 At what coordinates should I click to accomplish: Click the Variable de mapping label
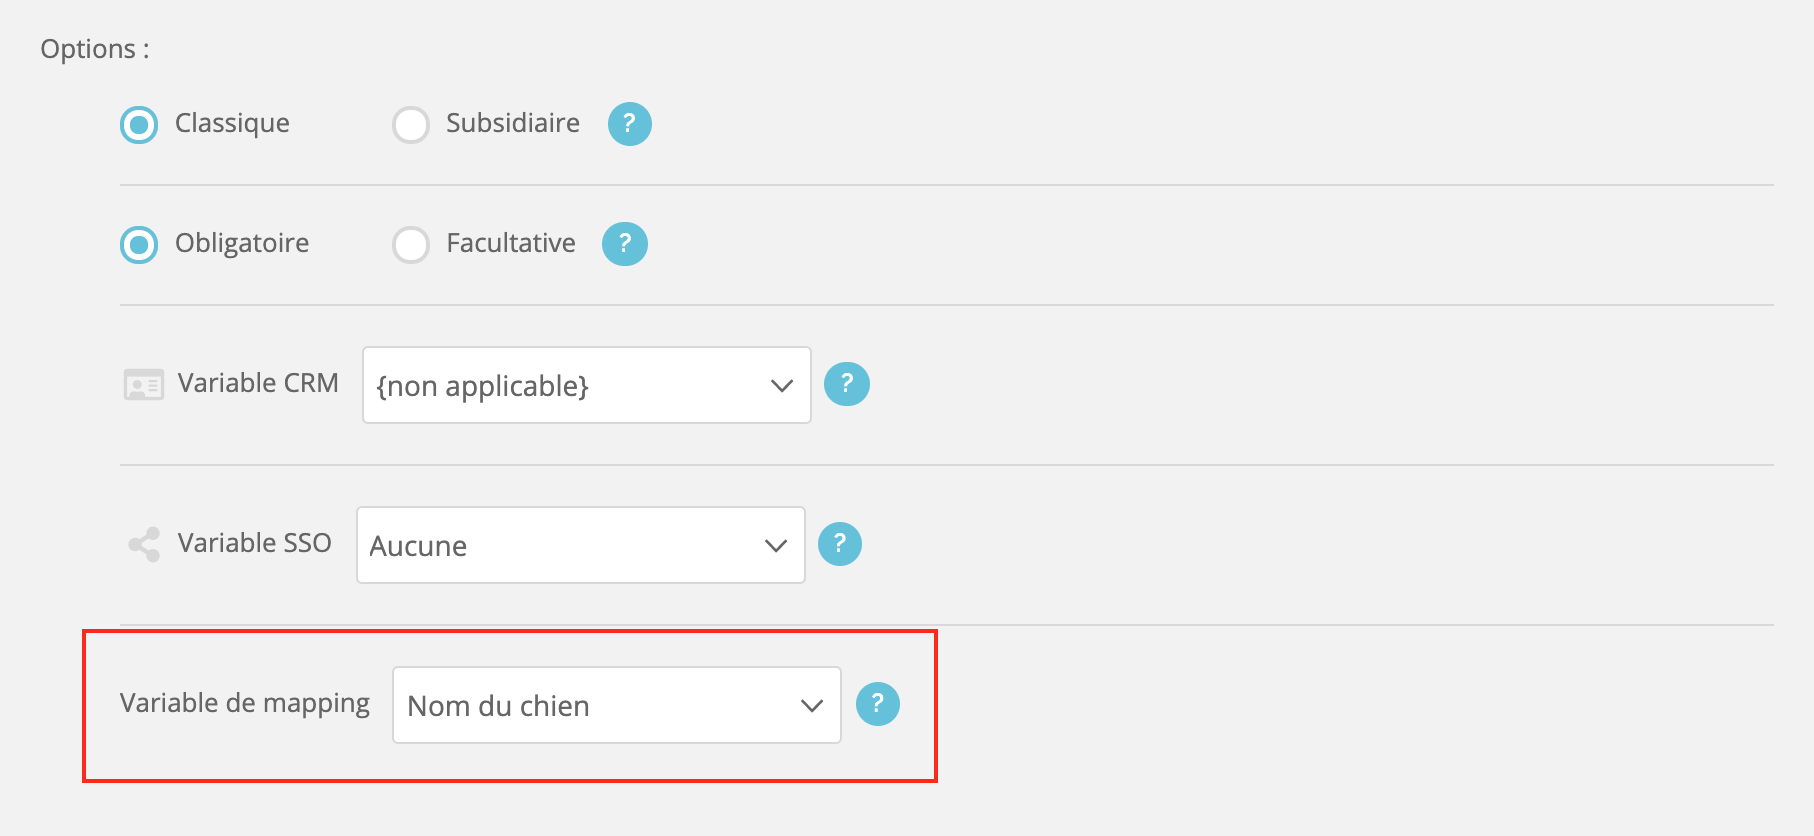245,704
